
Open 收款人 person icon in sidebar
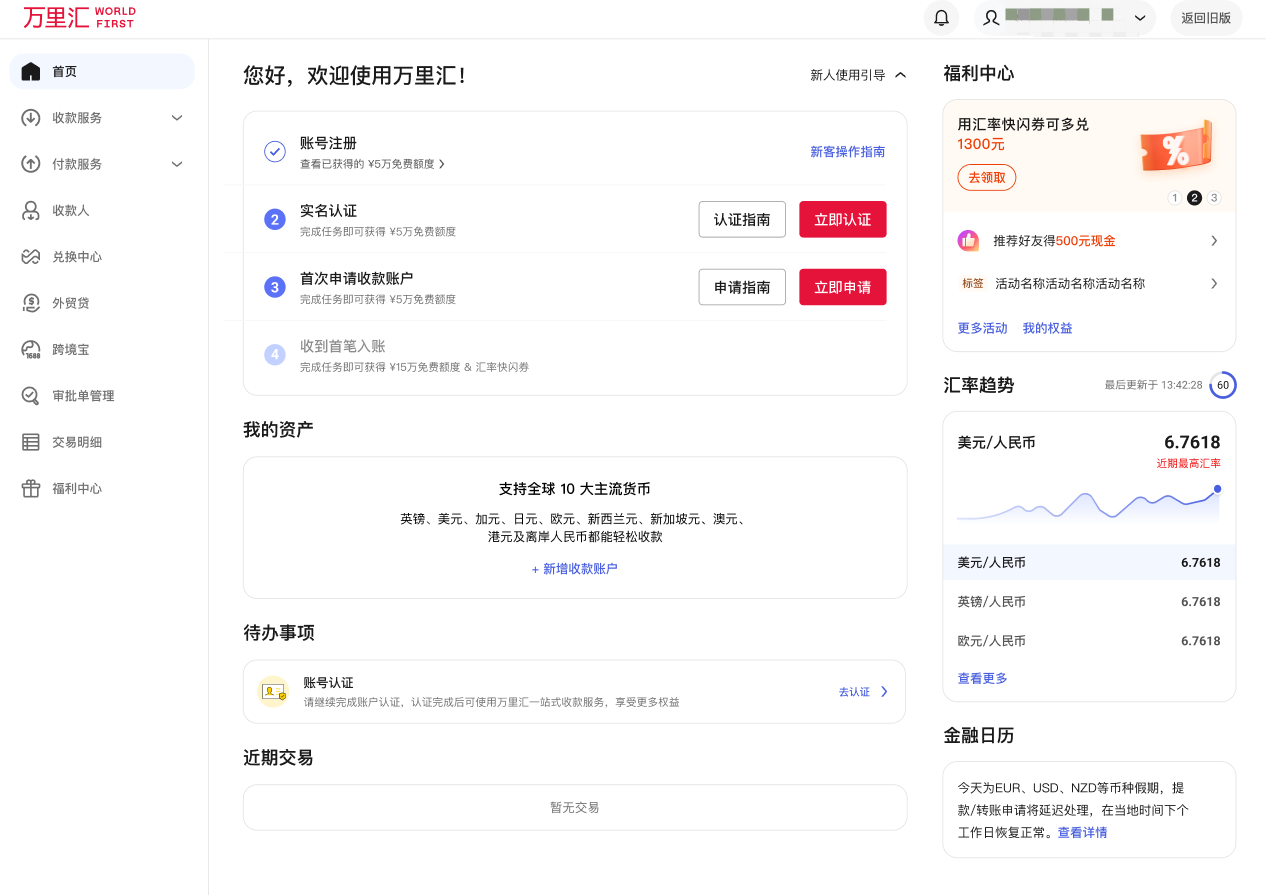[31, 210]
